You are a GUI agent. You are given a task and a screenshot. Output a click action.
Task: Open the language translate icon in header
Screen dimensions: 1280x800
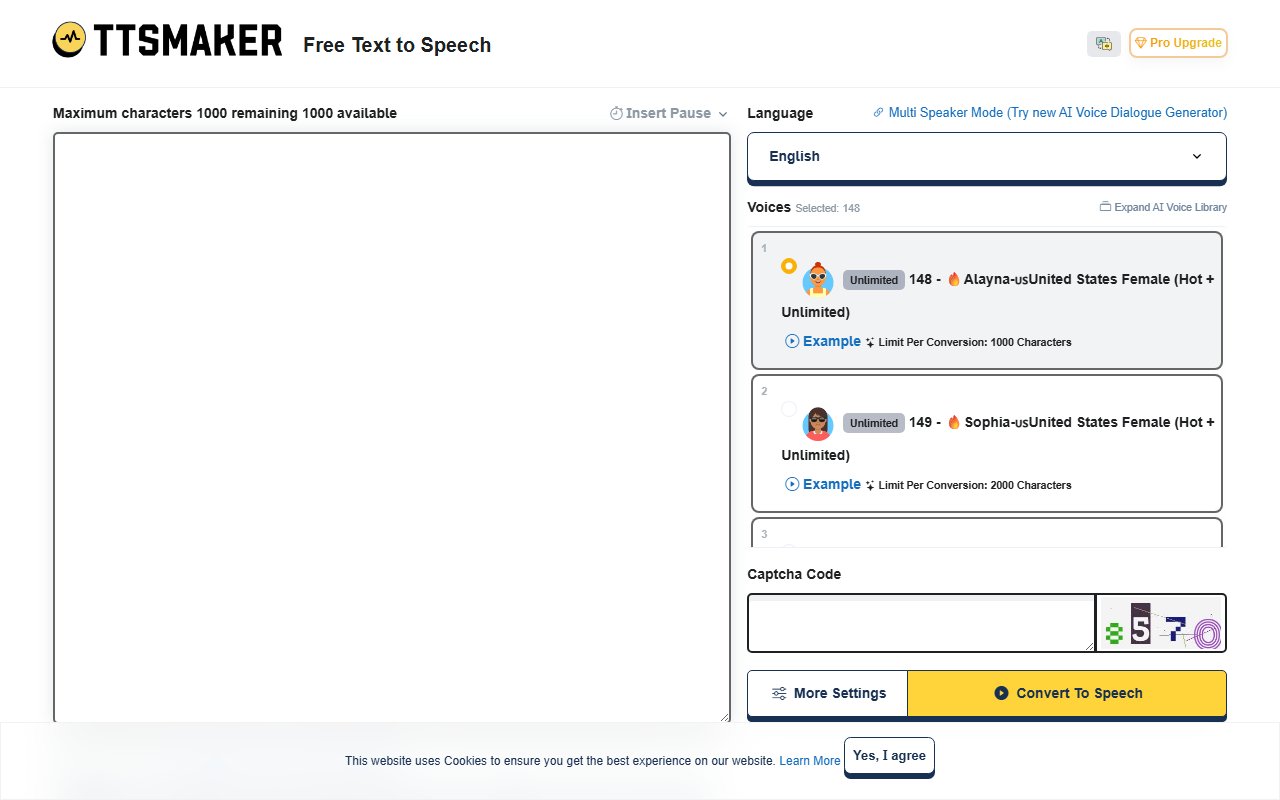point(1104,43)
